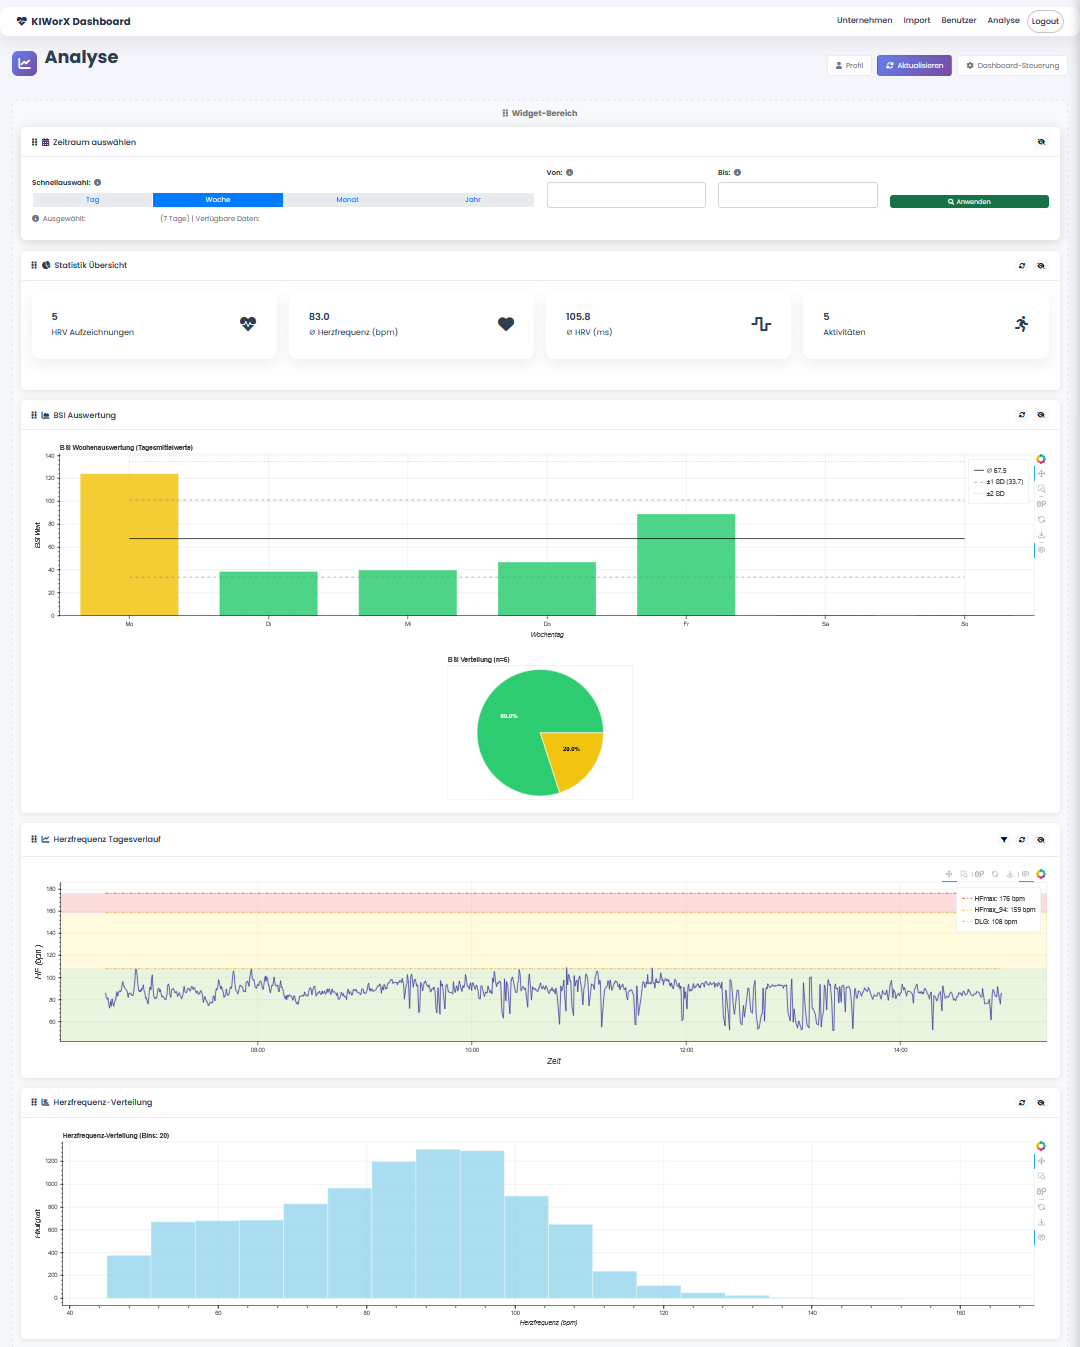Click the Bokeh logo on BSI chart

tap(1041, 459)
